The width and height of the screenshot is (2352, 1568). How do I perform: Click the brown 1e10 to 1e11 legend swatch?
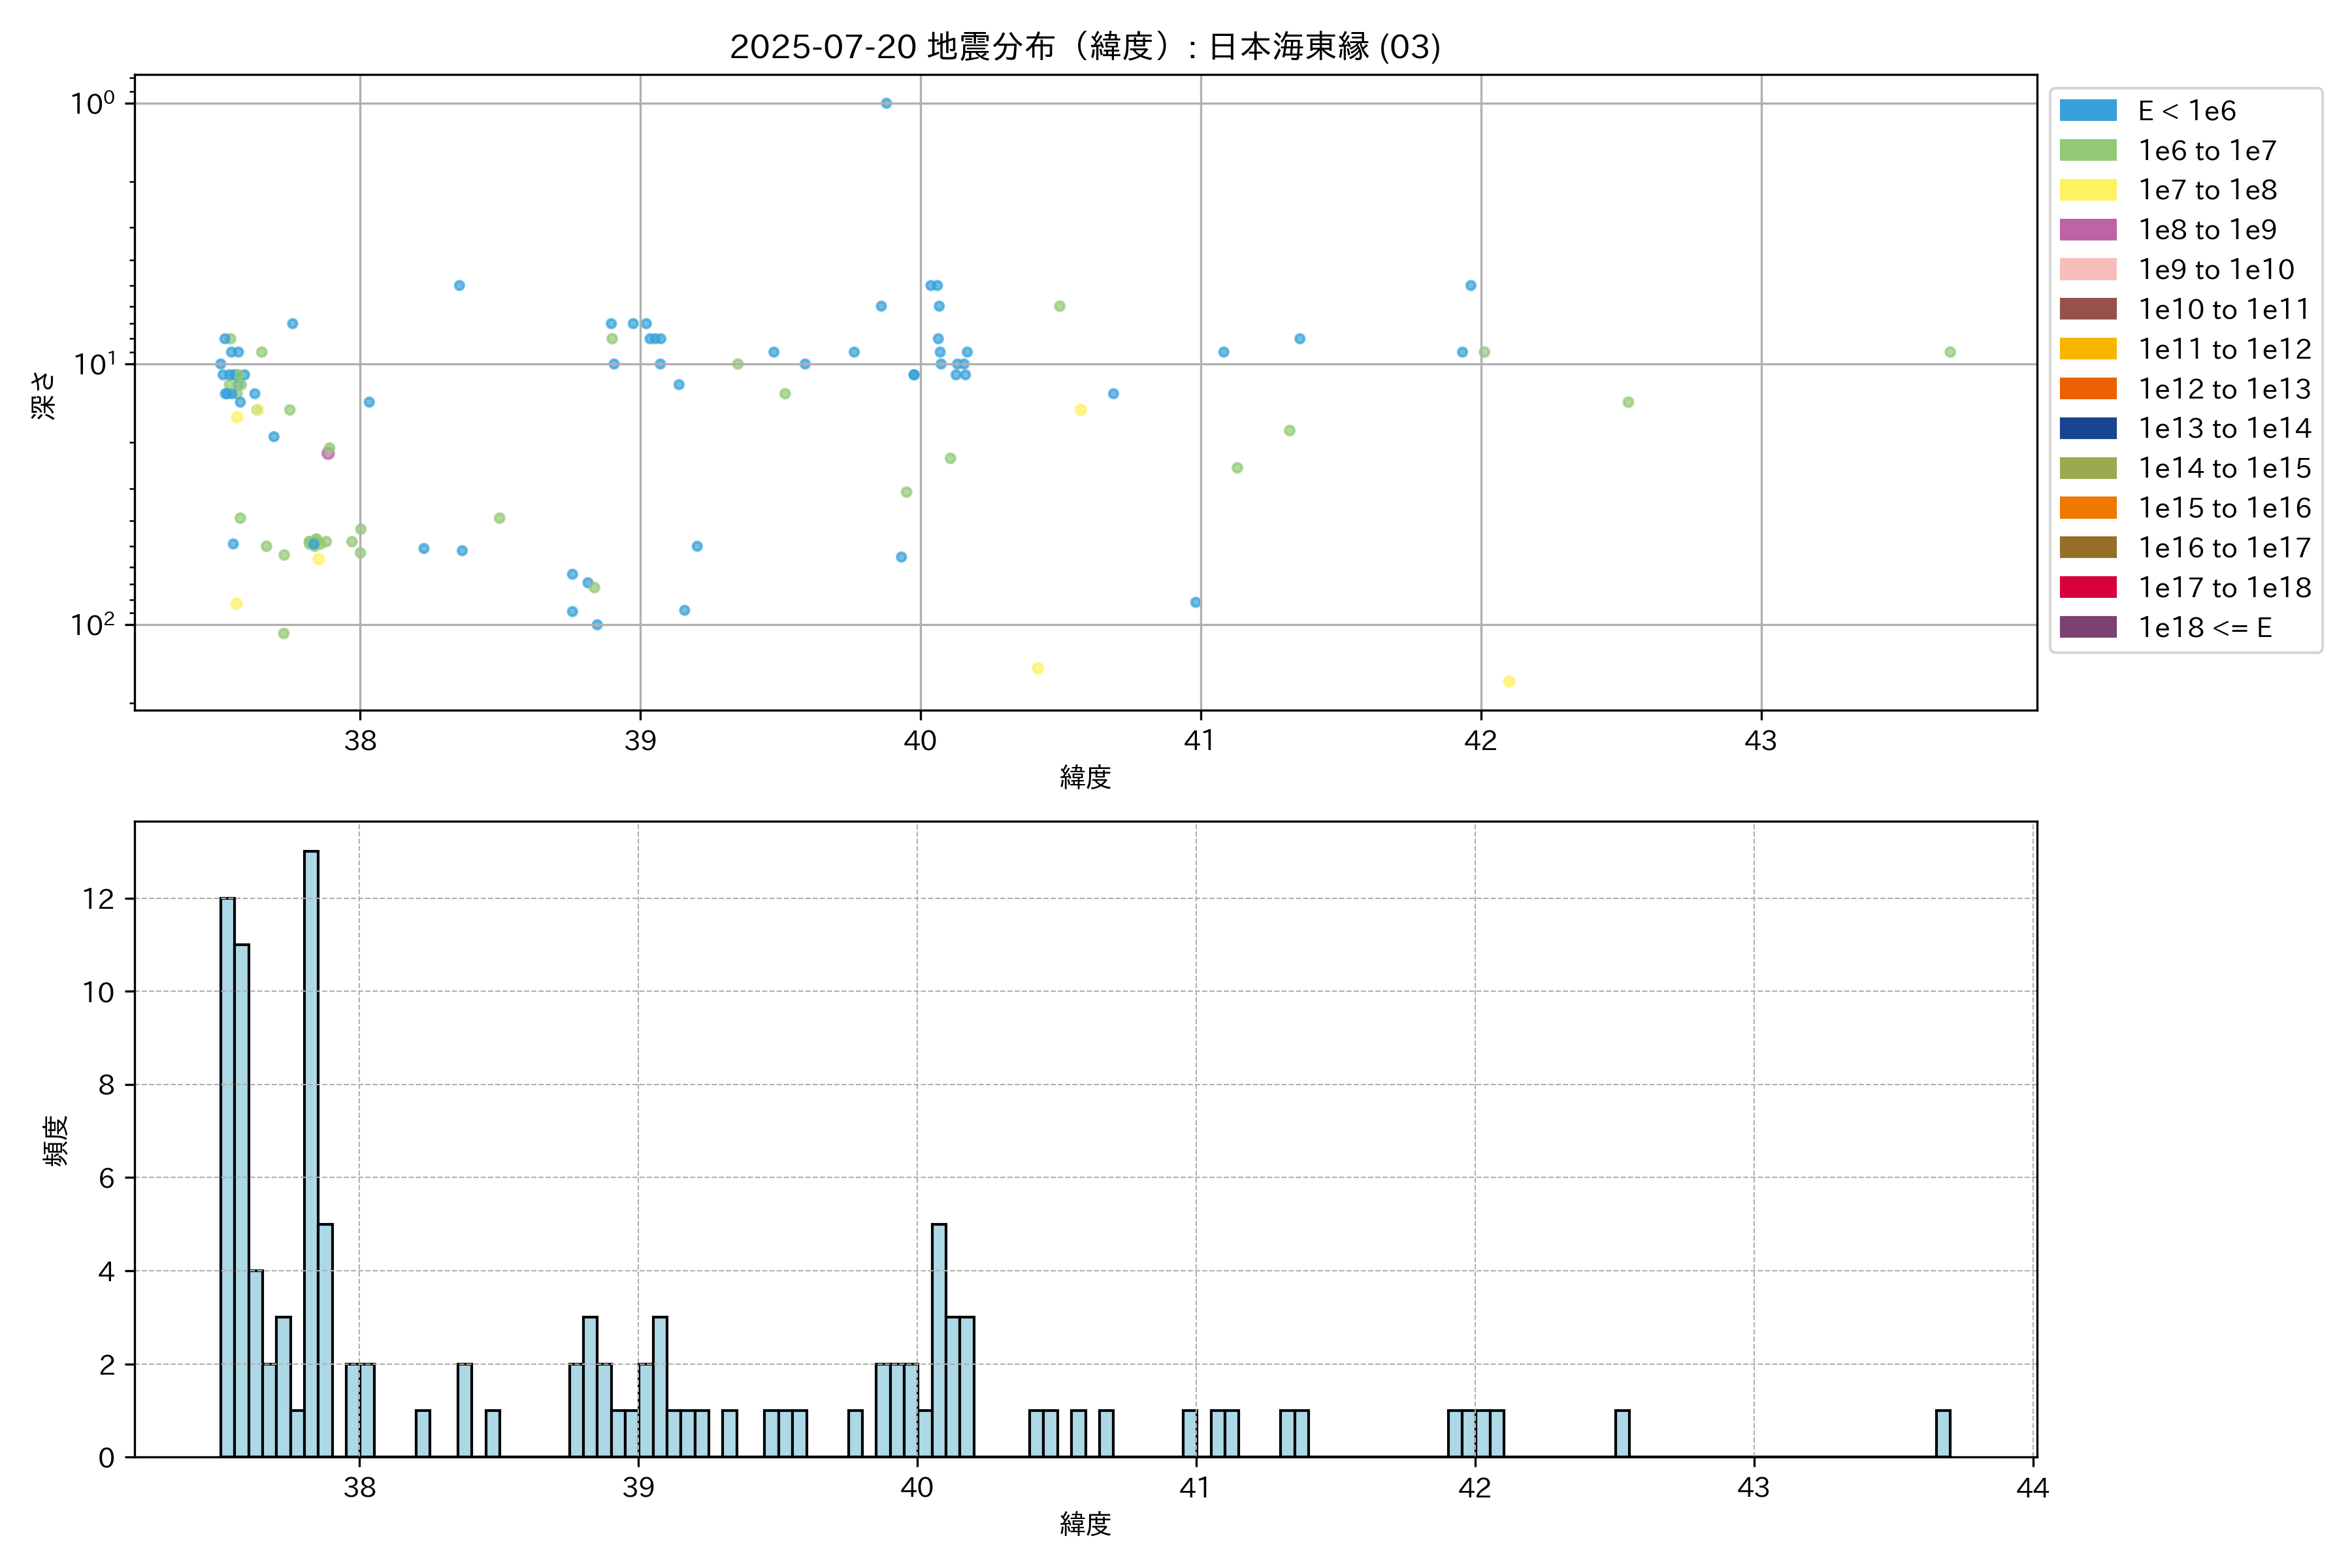[2087, 309]
